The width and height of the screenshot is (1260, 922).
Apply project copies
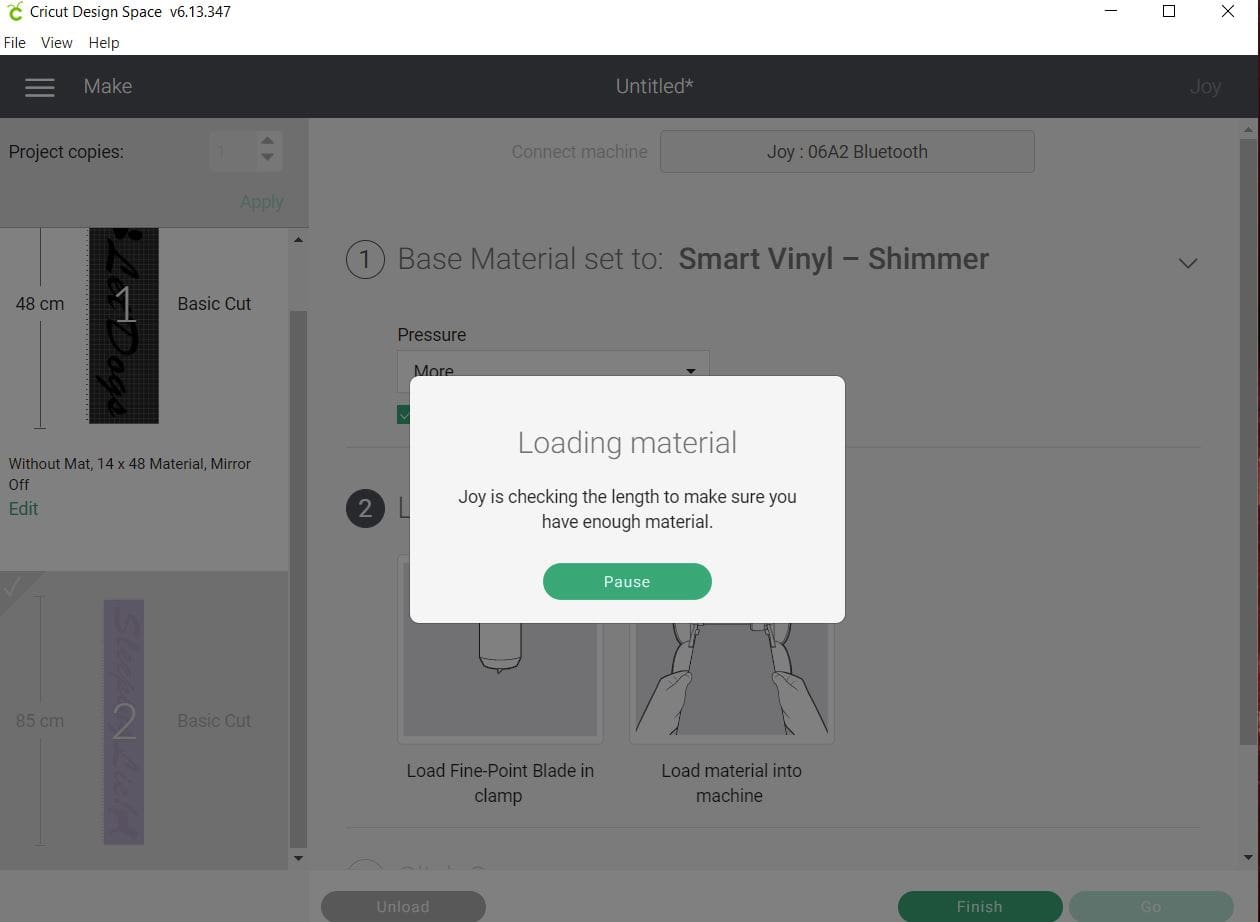click(262, 202)
